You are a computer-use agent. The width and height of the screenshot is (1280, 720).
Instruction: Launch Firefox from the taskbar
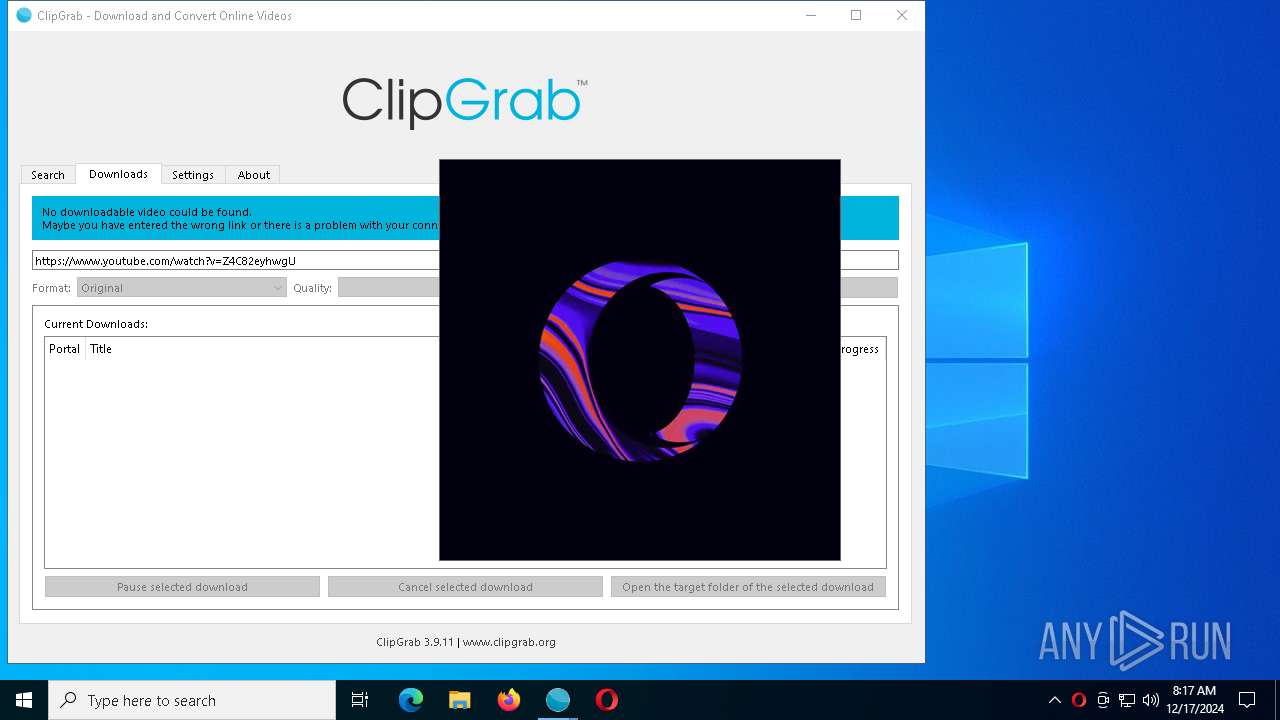509,700
